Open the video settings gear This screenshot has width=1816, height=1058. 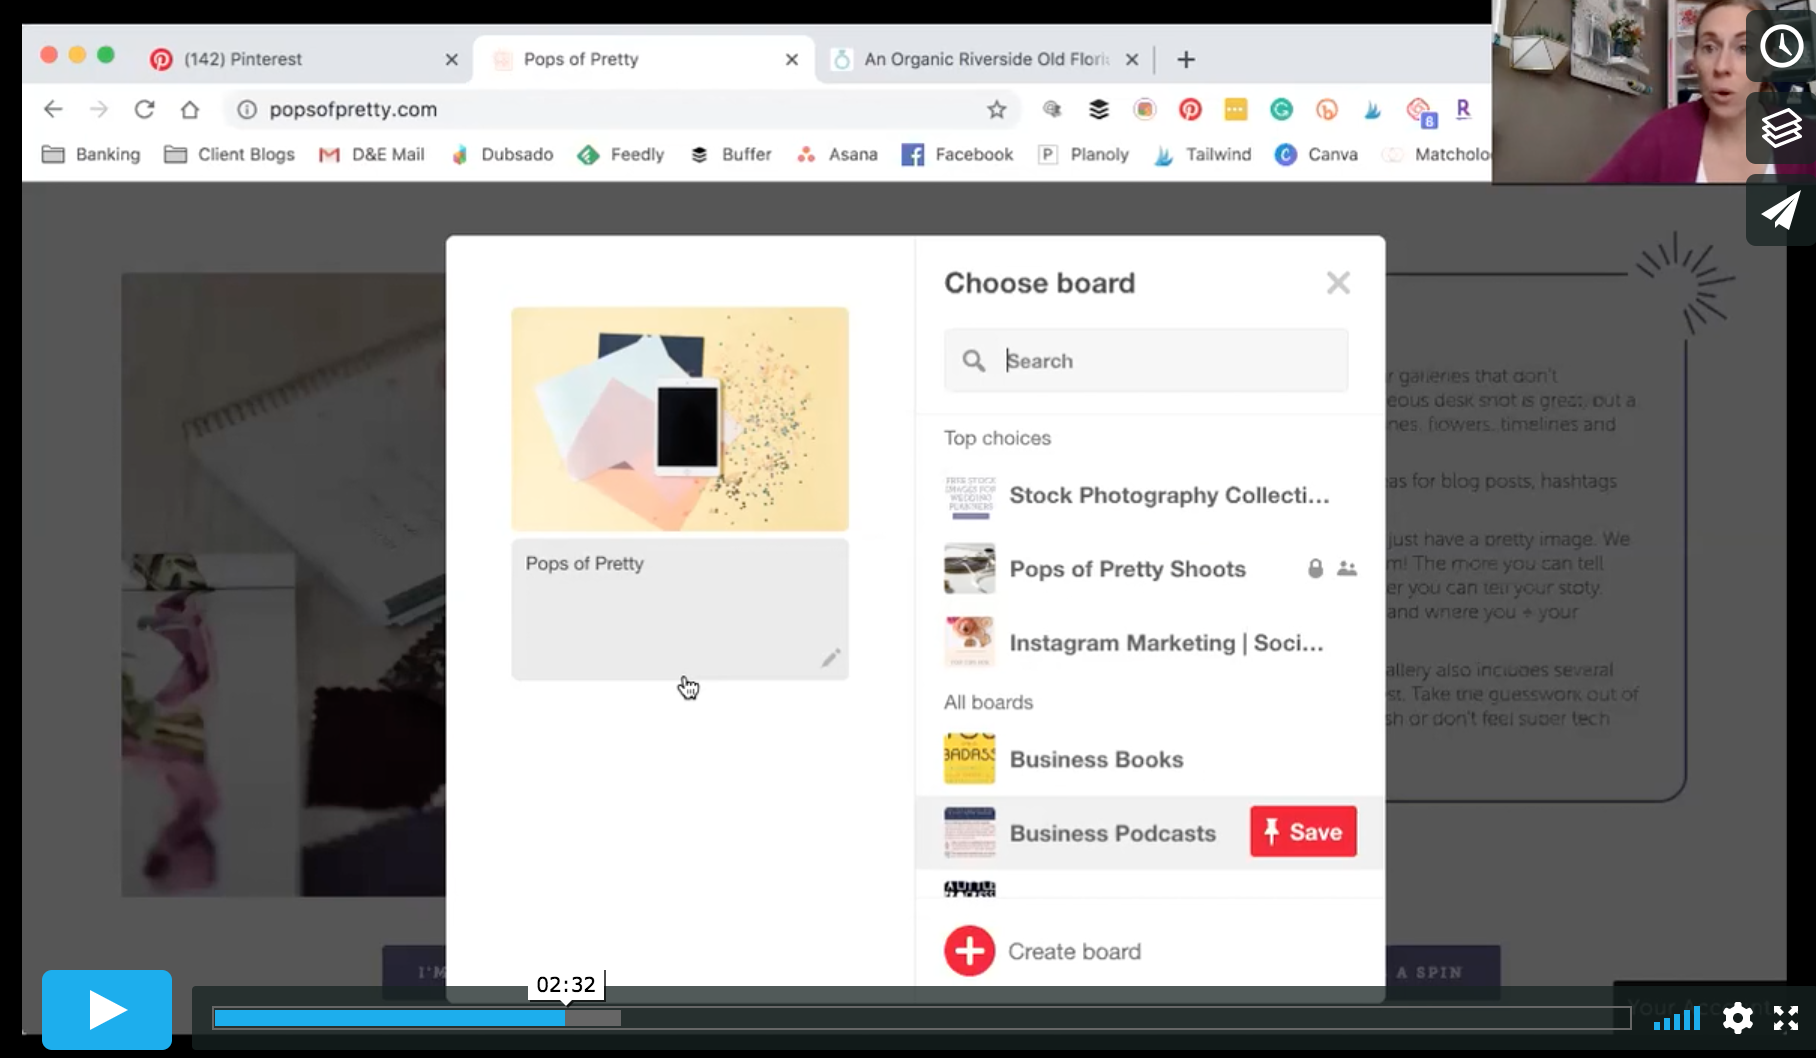click(1738, 1018)
